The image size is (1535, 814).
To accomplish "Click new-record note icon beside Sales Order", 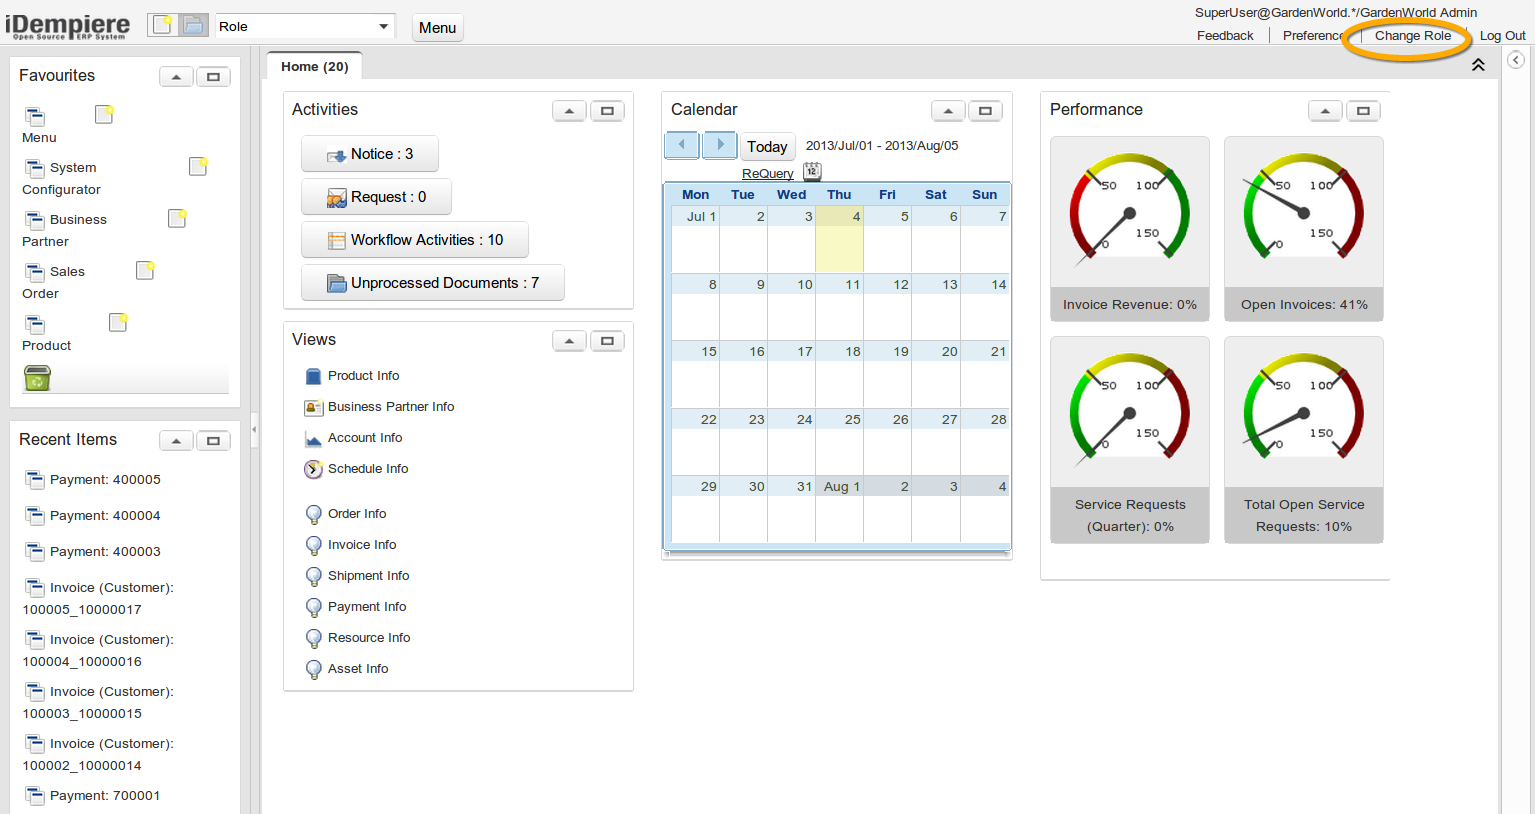I will [145, 270].
